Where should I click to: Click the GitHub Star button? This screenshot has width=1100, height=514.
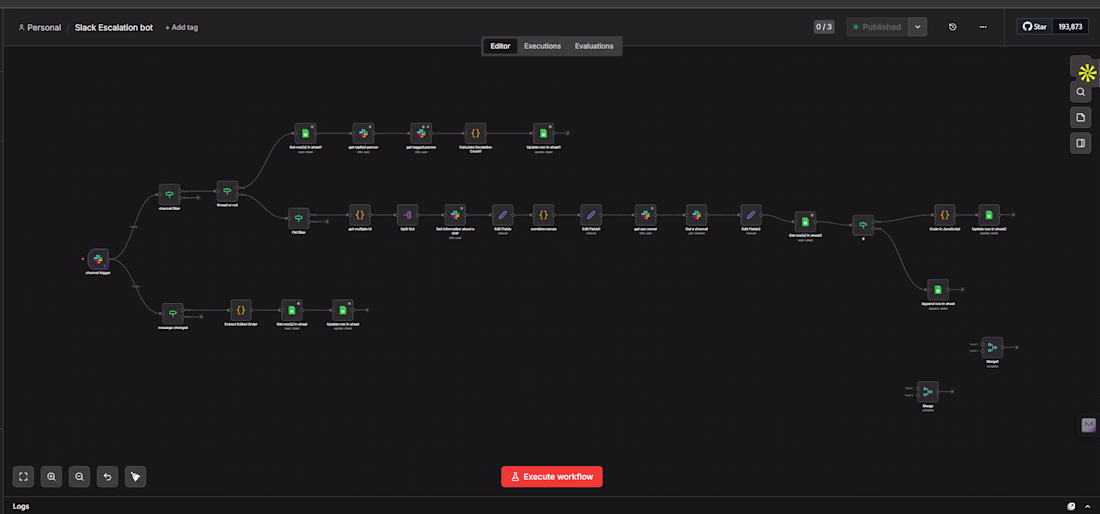[x=1035, y=27]
